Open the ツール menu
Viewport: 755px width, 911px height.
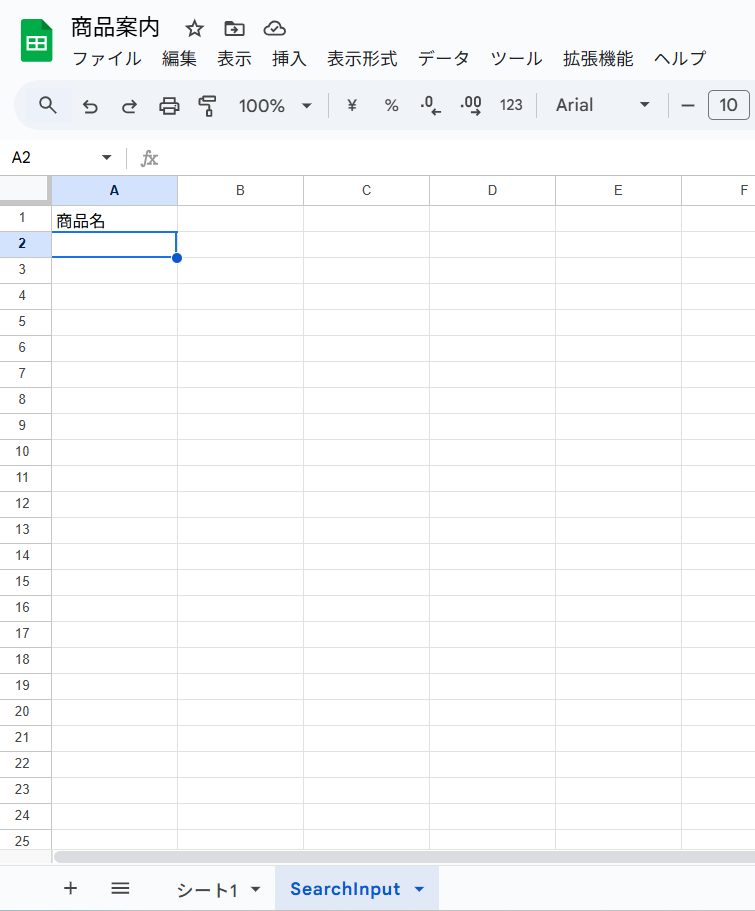point(516,59)
